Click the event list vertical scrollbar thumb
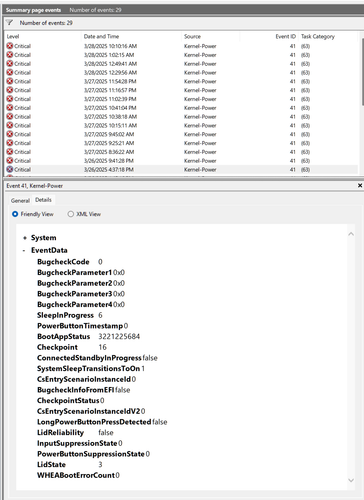The width and height of the screenshot is (364, 500). [362, 72]
